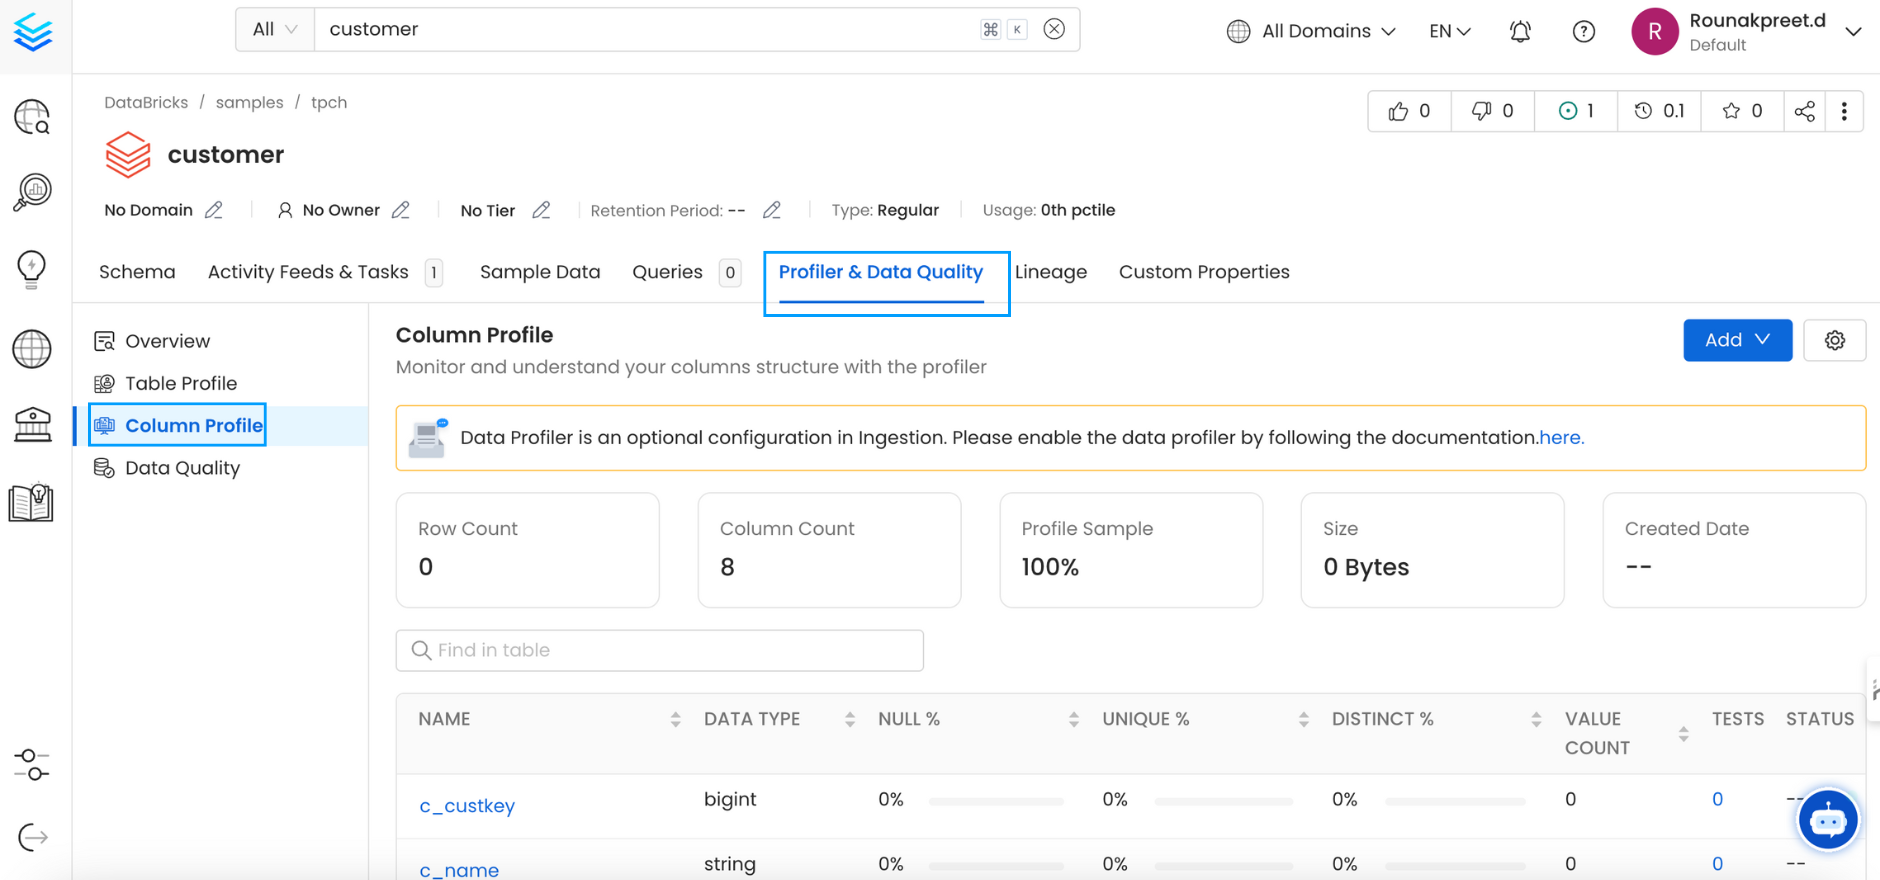Clear the search field text
The image size is (1880, 880).
pyautogui.click(x=1054, y=29)
